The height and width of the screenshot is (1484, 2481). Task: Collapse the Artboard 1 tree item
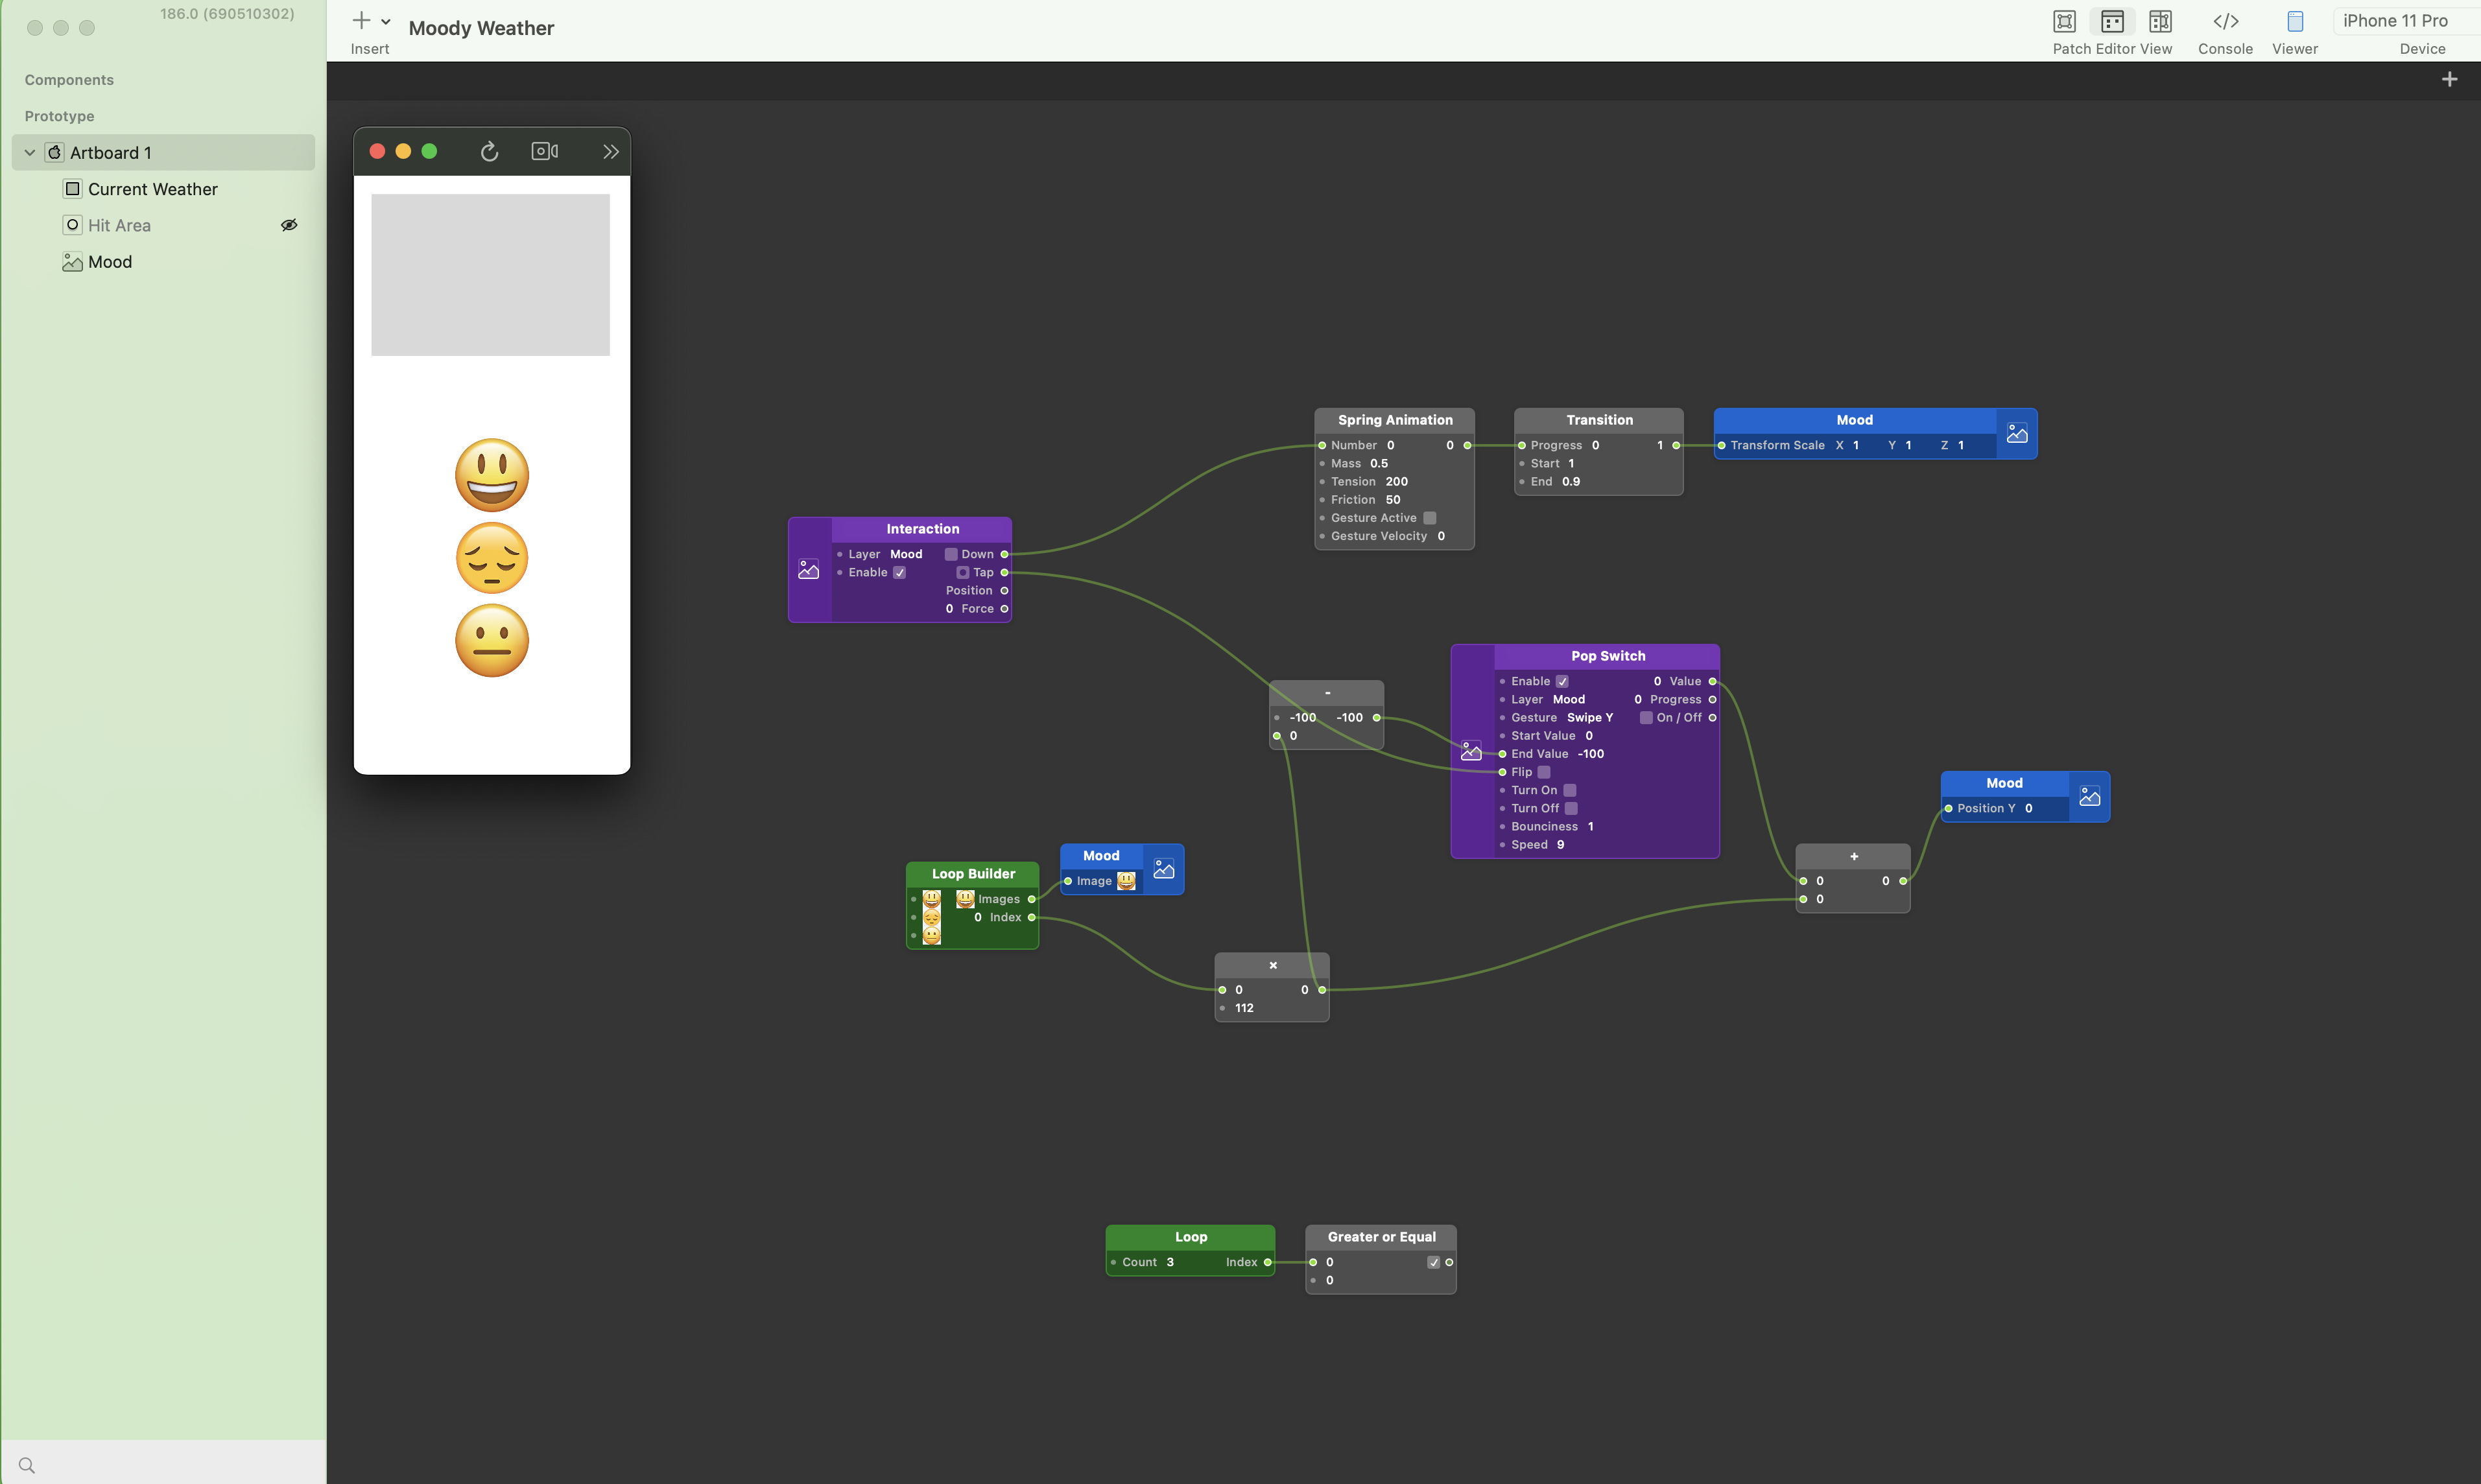(30, 153)
